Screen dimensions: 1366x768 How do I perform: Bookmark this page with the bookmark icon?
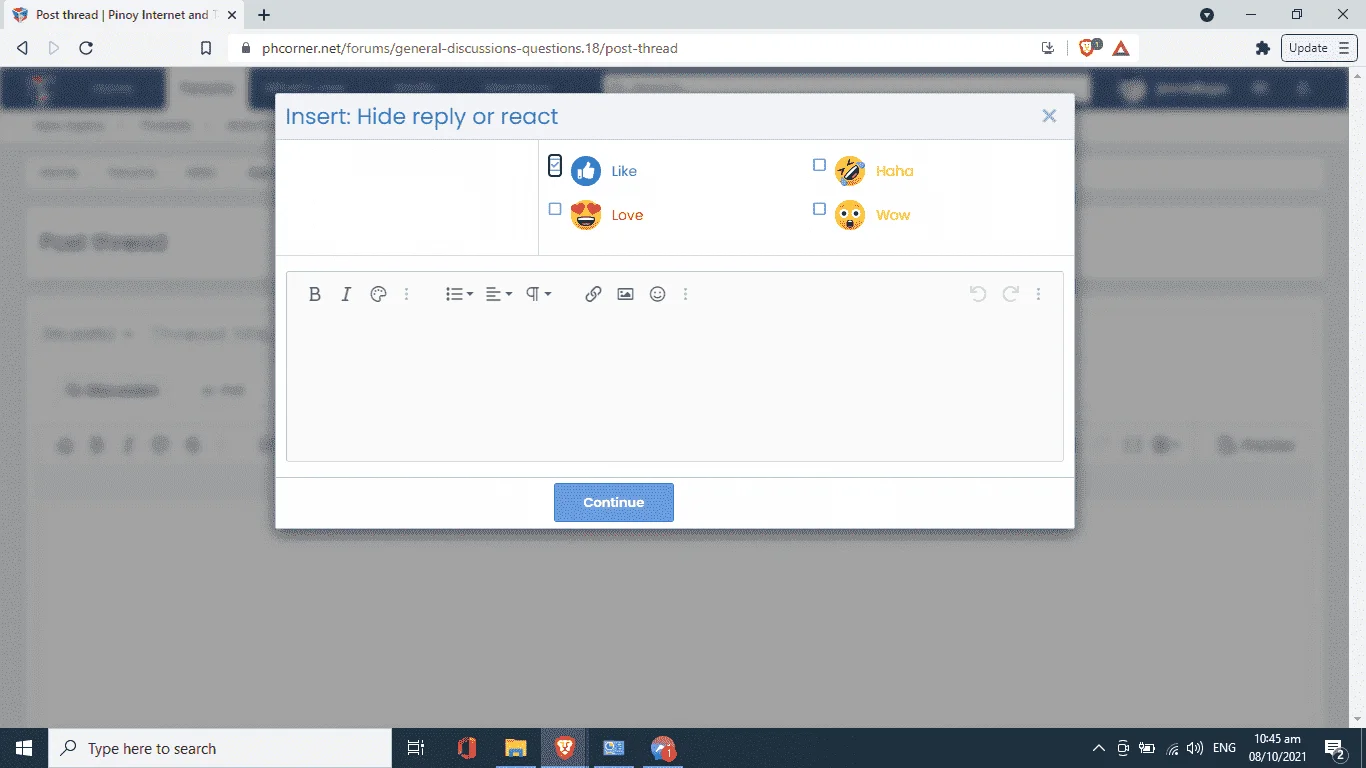click(x=206, y=48)
